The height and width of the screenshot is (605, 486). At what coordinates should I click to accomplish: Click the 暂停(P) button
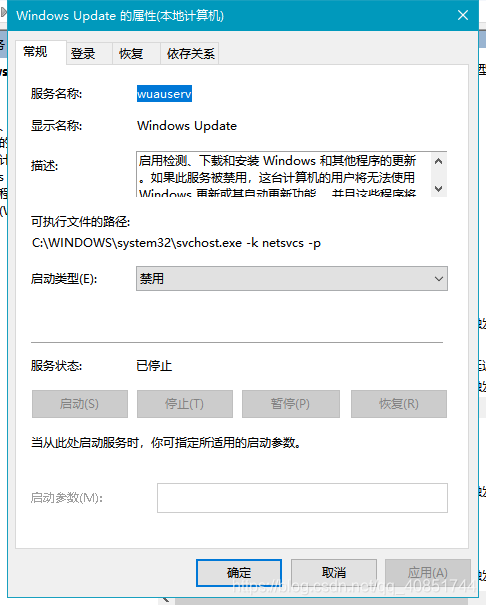pos(291,404)
